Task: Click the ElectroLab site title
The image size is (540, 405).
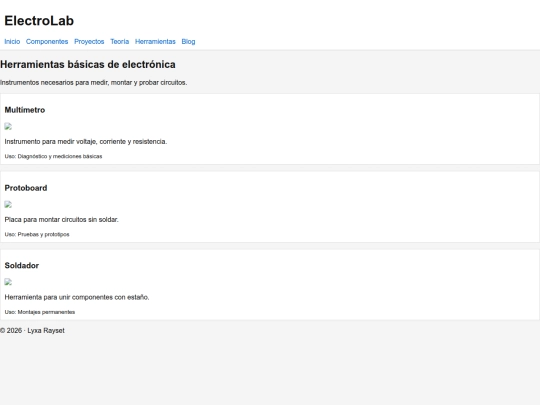Action: pos(39,21)
